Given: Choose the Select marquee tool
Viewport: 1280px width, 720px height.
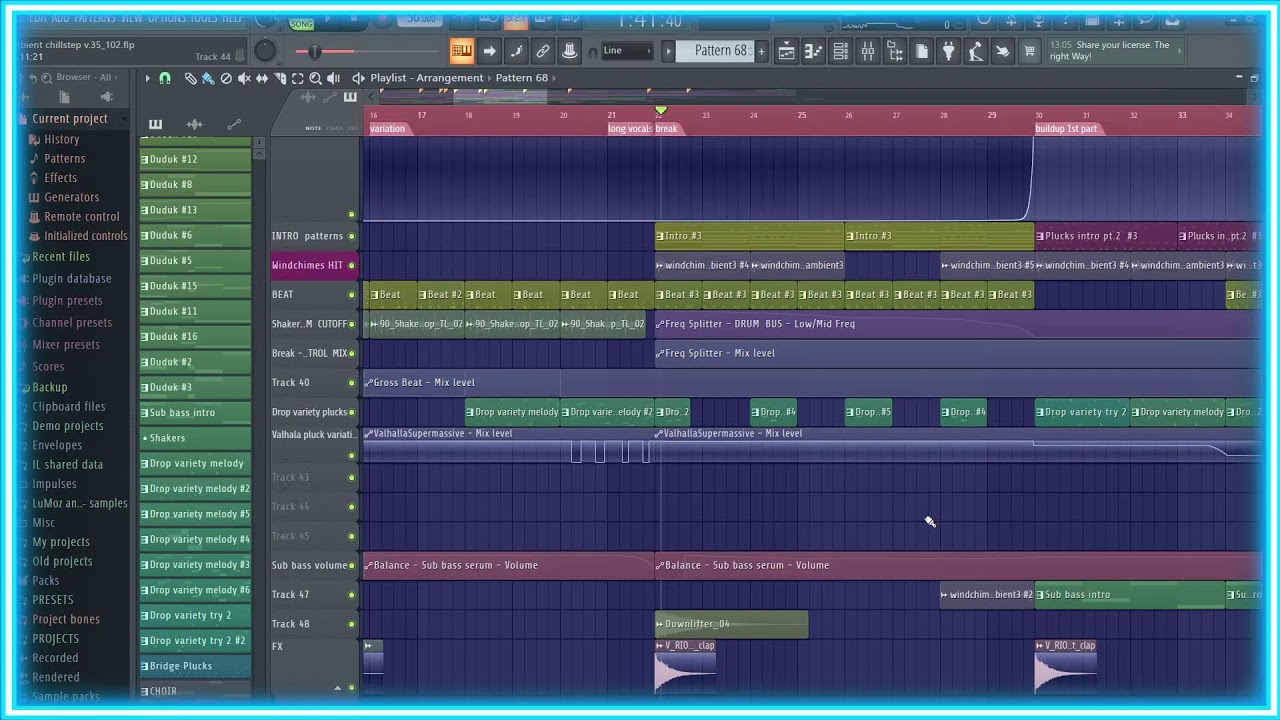Looking at the screenshot, I should pyautogui.click(x=298, y=78).
